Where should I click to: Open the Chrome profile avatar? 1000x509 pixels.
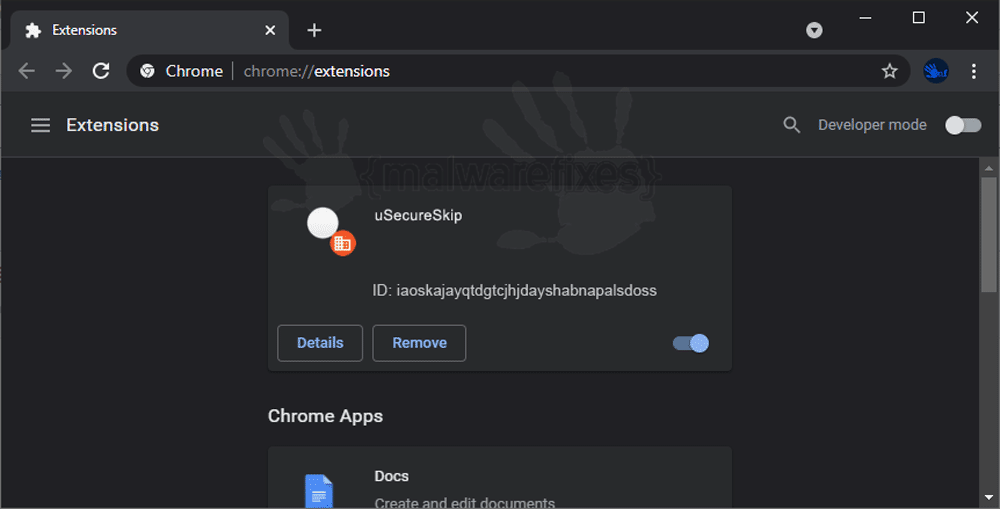(x=936, y=71)
